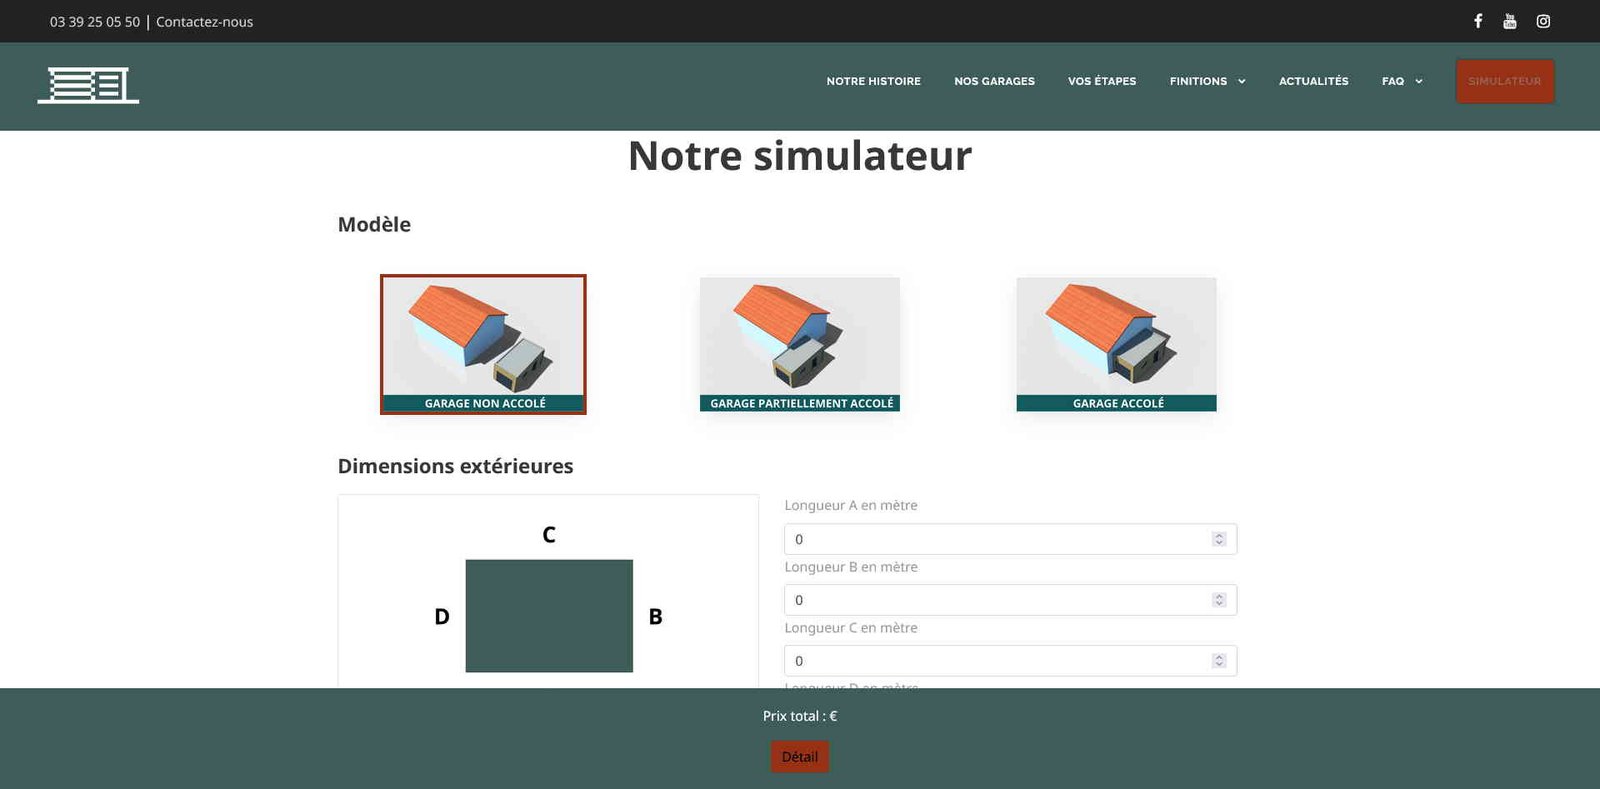Click the Simulateur button in header

coord(1505,81)
